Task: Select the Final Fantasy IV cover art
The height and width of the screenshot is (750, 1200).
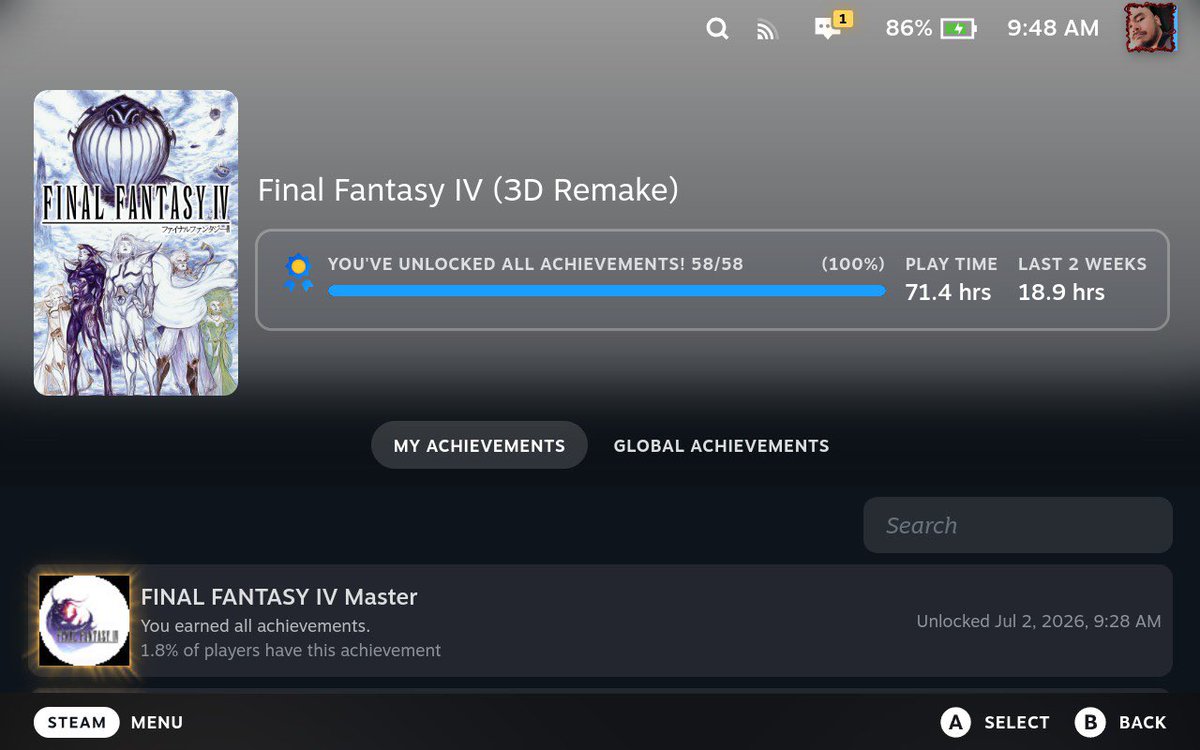Action: point(136,243)
